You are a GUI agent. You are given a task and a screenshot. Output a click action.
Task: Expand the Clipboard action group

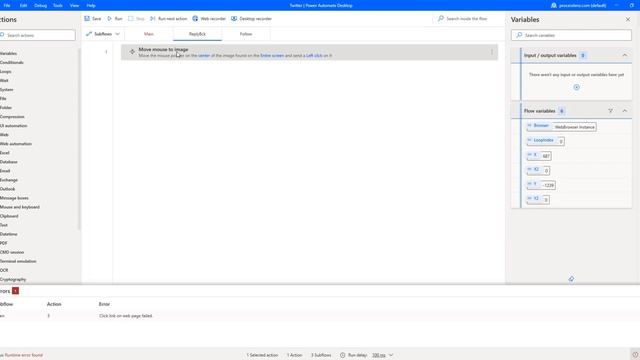[x=9, y=216]
